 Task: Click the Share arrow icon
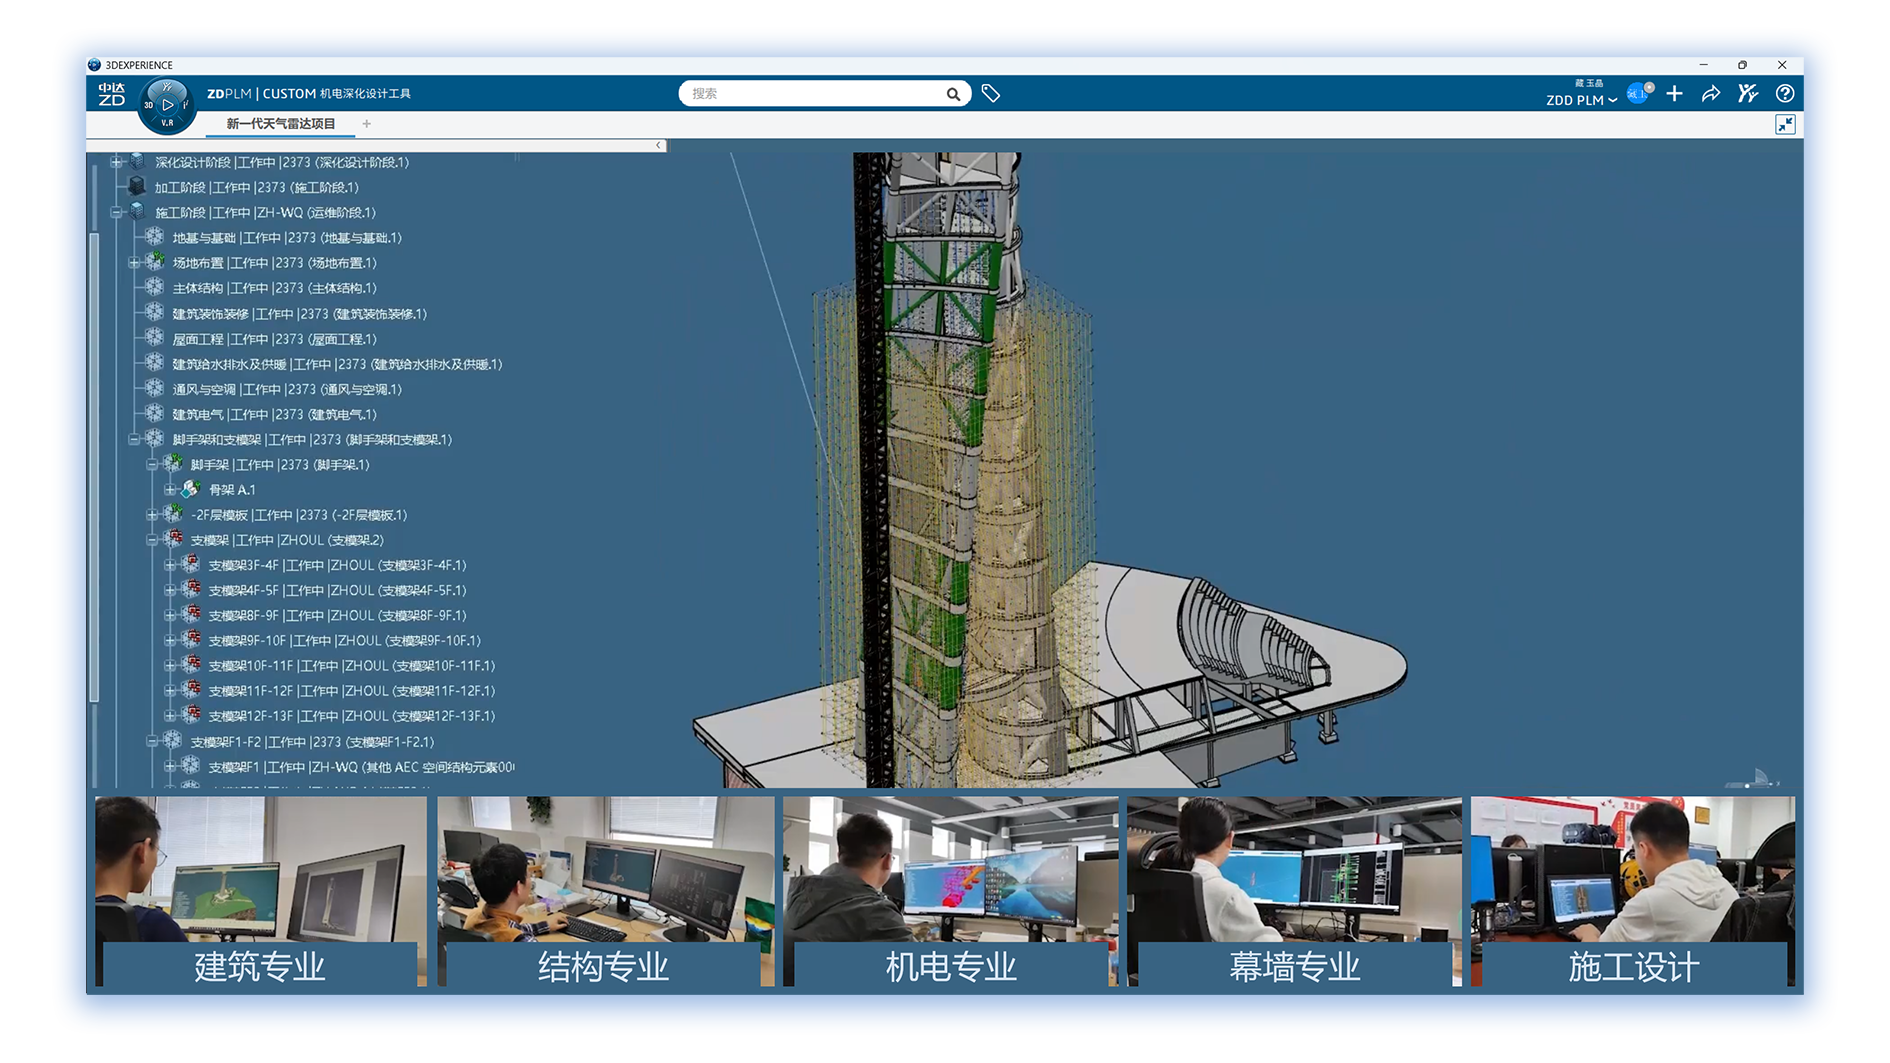1711,94
